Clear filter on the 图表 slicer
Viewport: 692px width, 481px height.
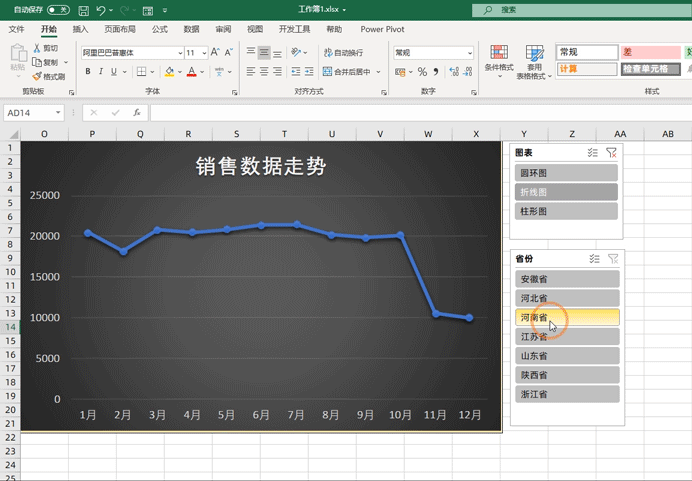point(611,153)
